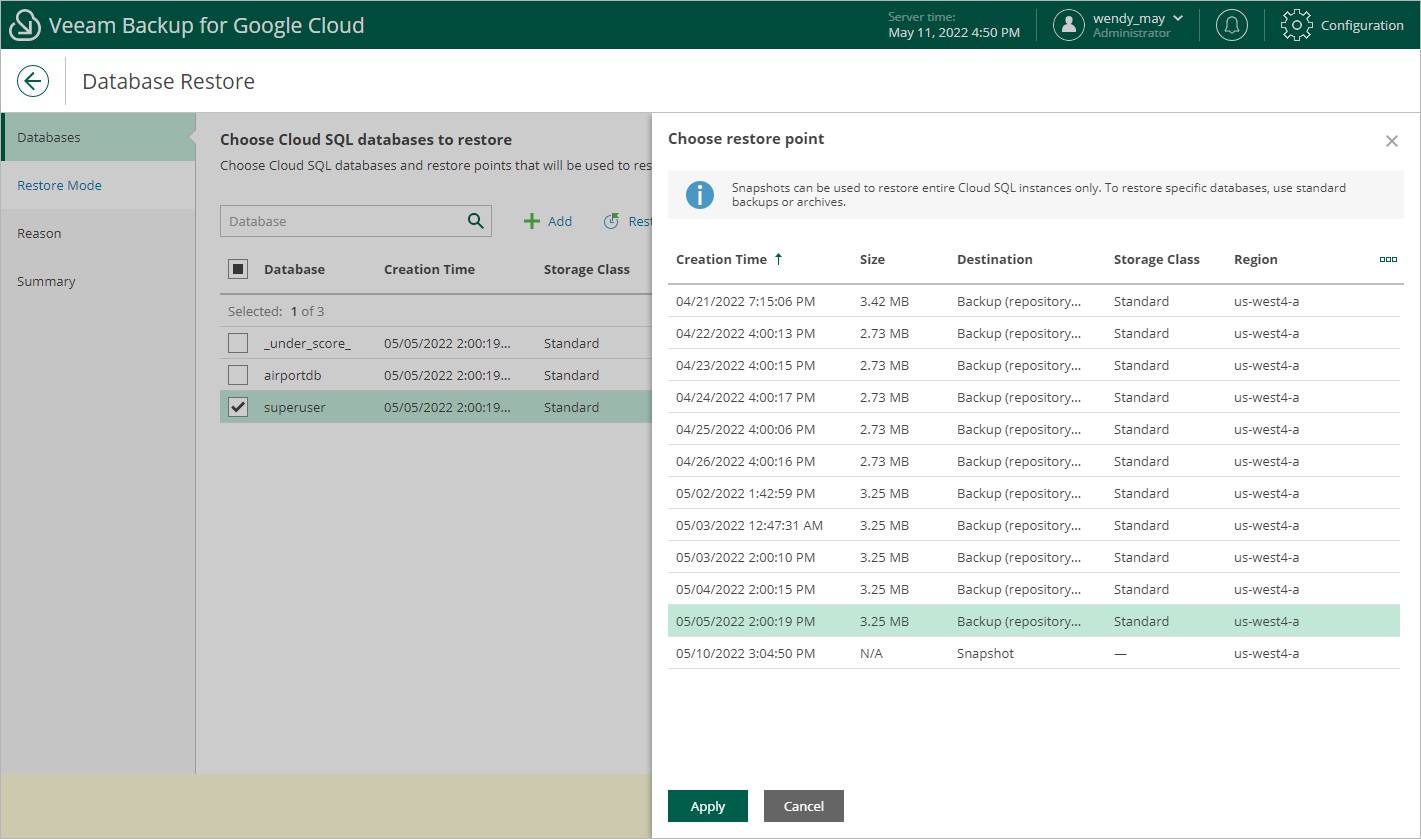Image resolution: width=1421 pixels, height=839 pixels.
Task: Sort databases by Creation Time header
Action: (429, 269)
